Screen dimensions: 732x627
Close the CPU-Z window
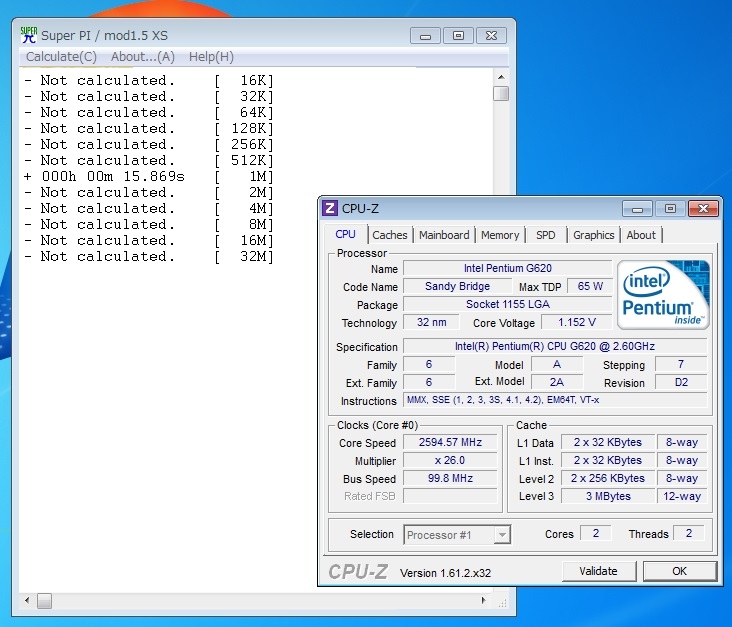(x=702, y=208)
